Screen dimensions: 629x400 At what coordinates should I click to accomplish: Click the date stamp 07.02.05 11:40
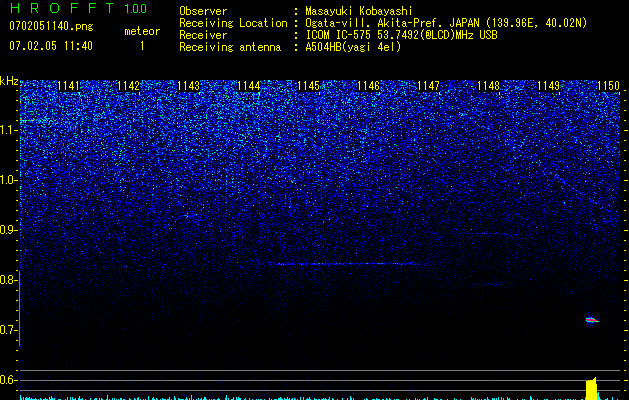tap(51, 46)
